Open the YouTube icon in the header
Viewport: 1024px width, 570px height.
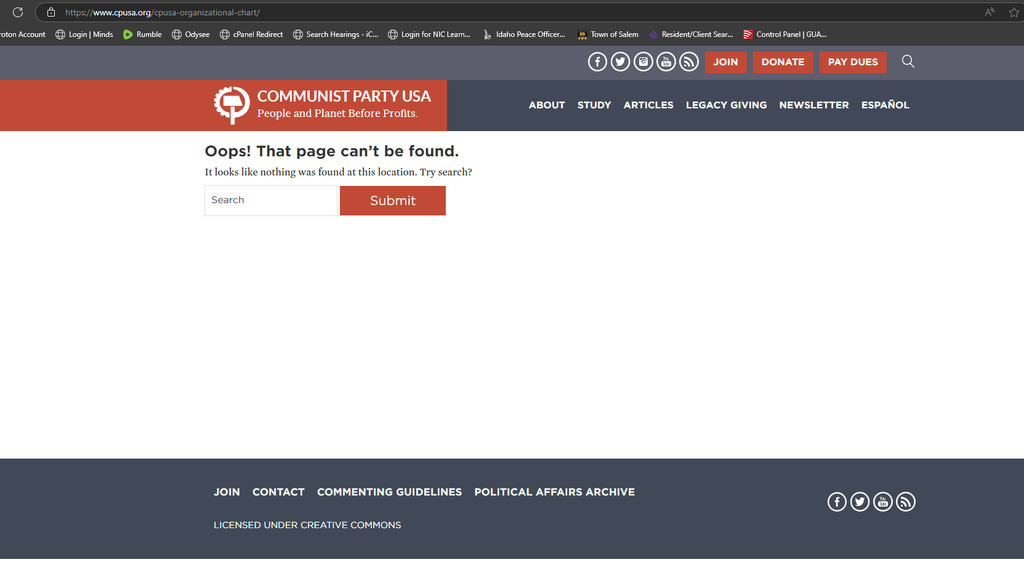tap(665, 61)
